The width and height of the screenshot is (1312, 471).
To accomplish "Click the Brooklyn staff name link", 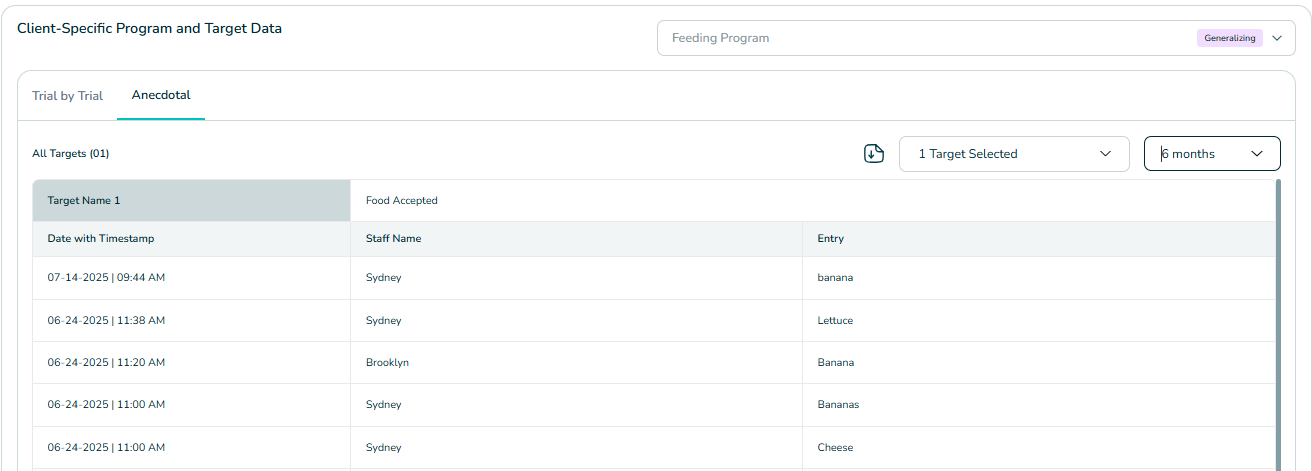I will coord(387,362).
